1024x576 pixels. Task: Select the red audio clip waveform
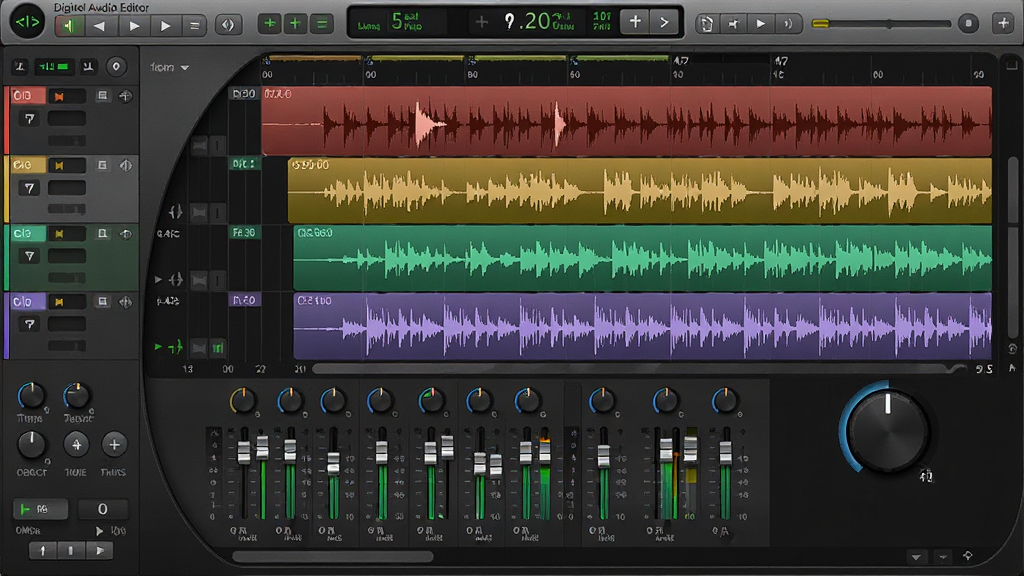(626, 121)
